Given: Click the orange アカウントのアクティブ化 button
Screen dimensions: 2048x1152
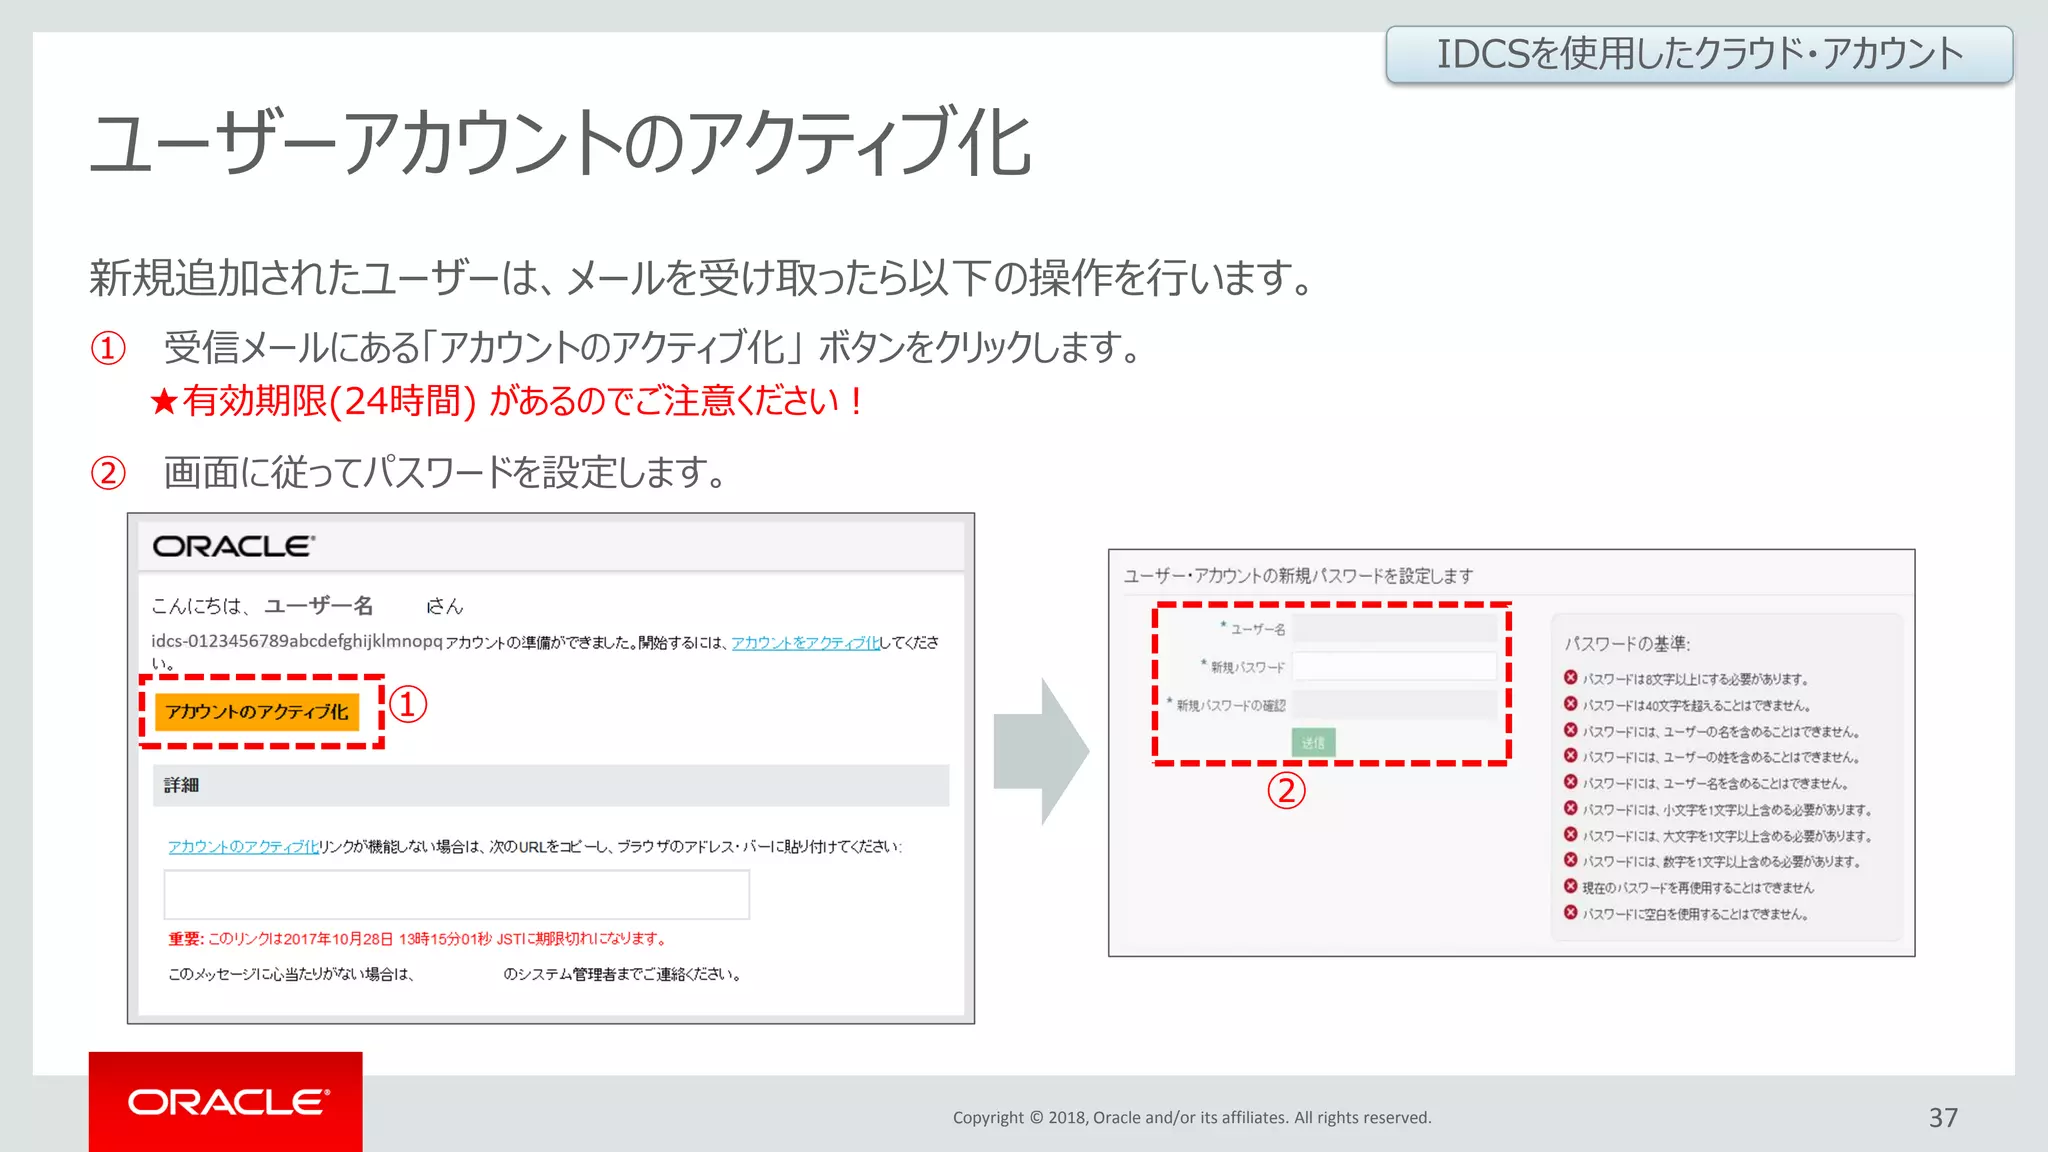Looking at the screenshot, I should [257, 712].
